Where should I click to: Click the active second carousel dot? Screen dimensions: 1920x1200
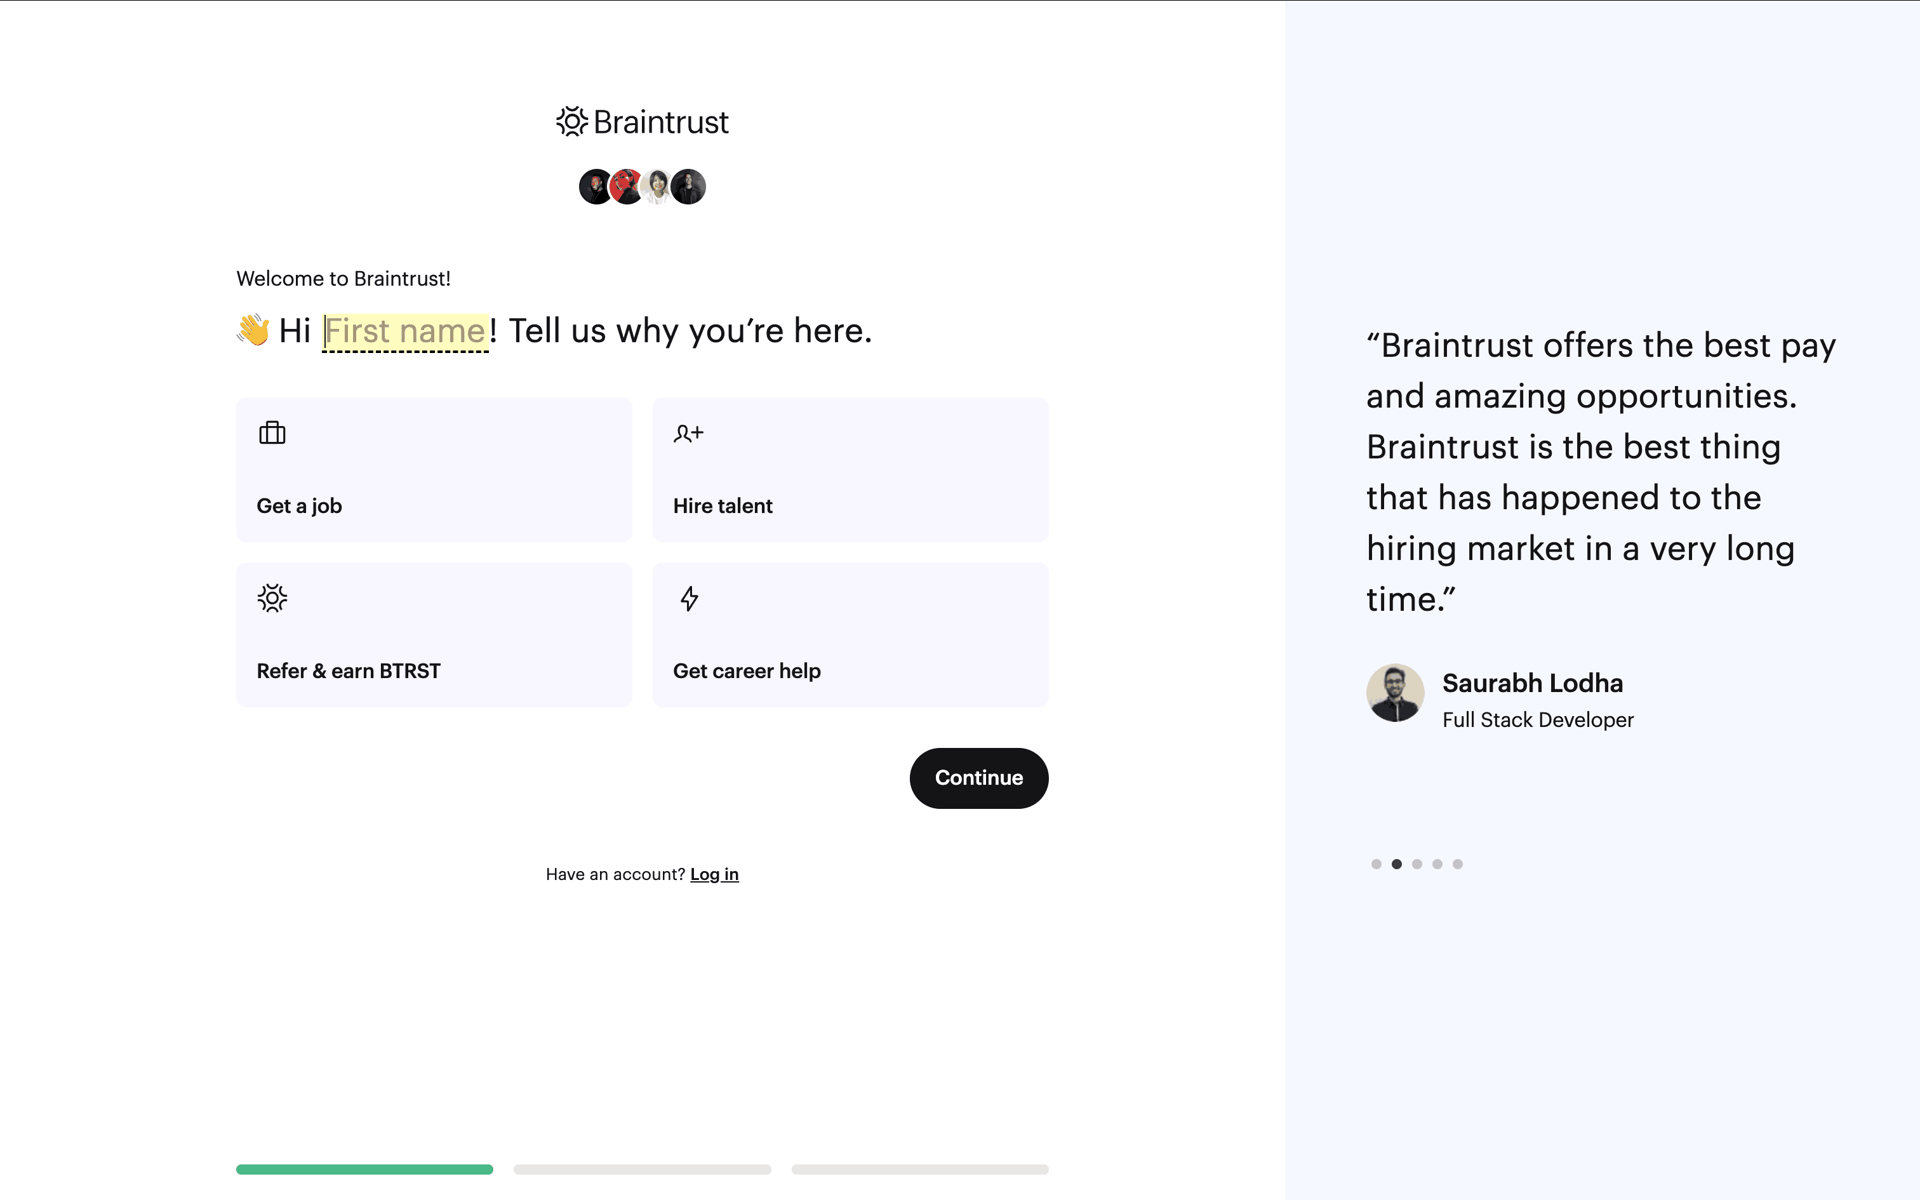coord(1397,864)
